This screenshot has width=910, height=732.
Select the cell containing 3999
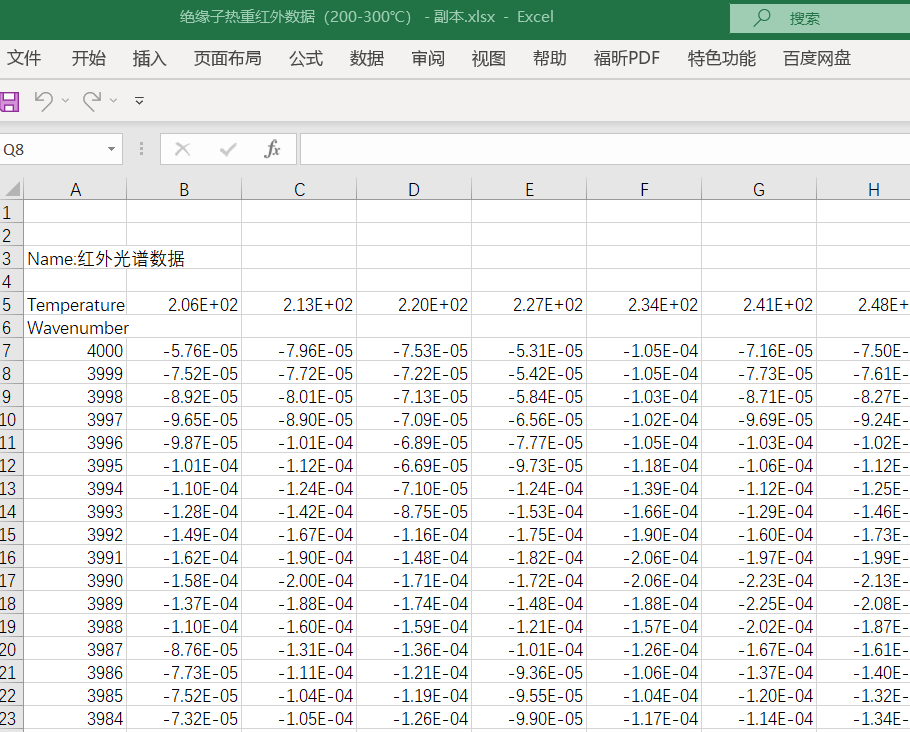pos(75,373)
